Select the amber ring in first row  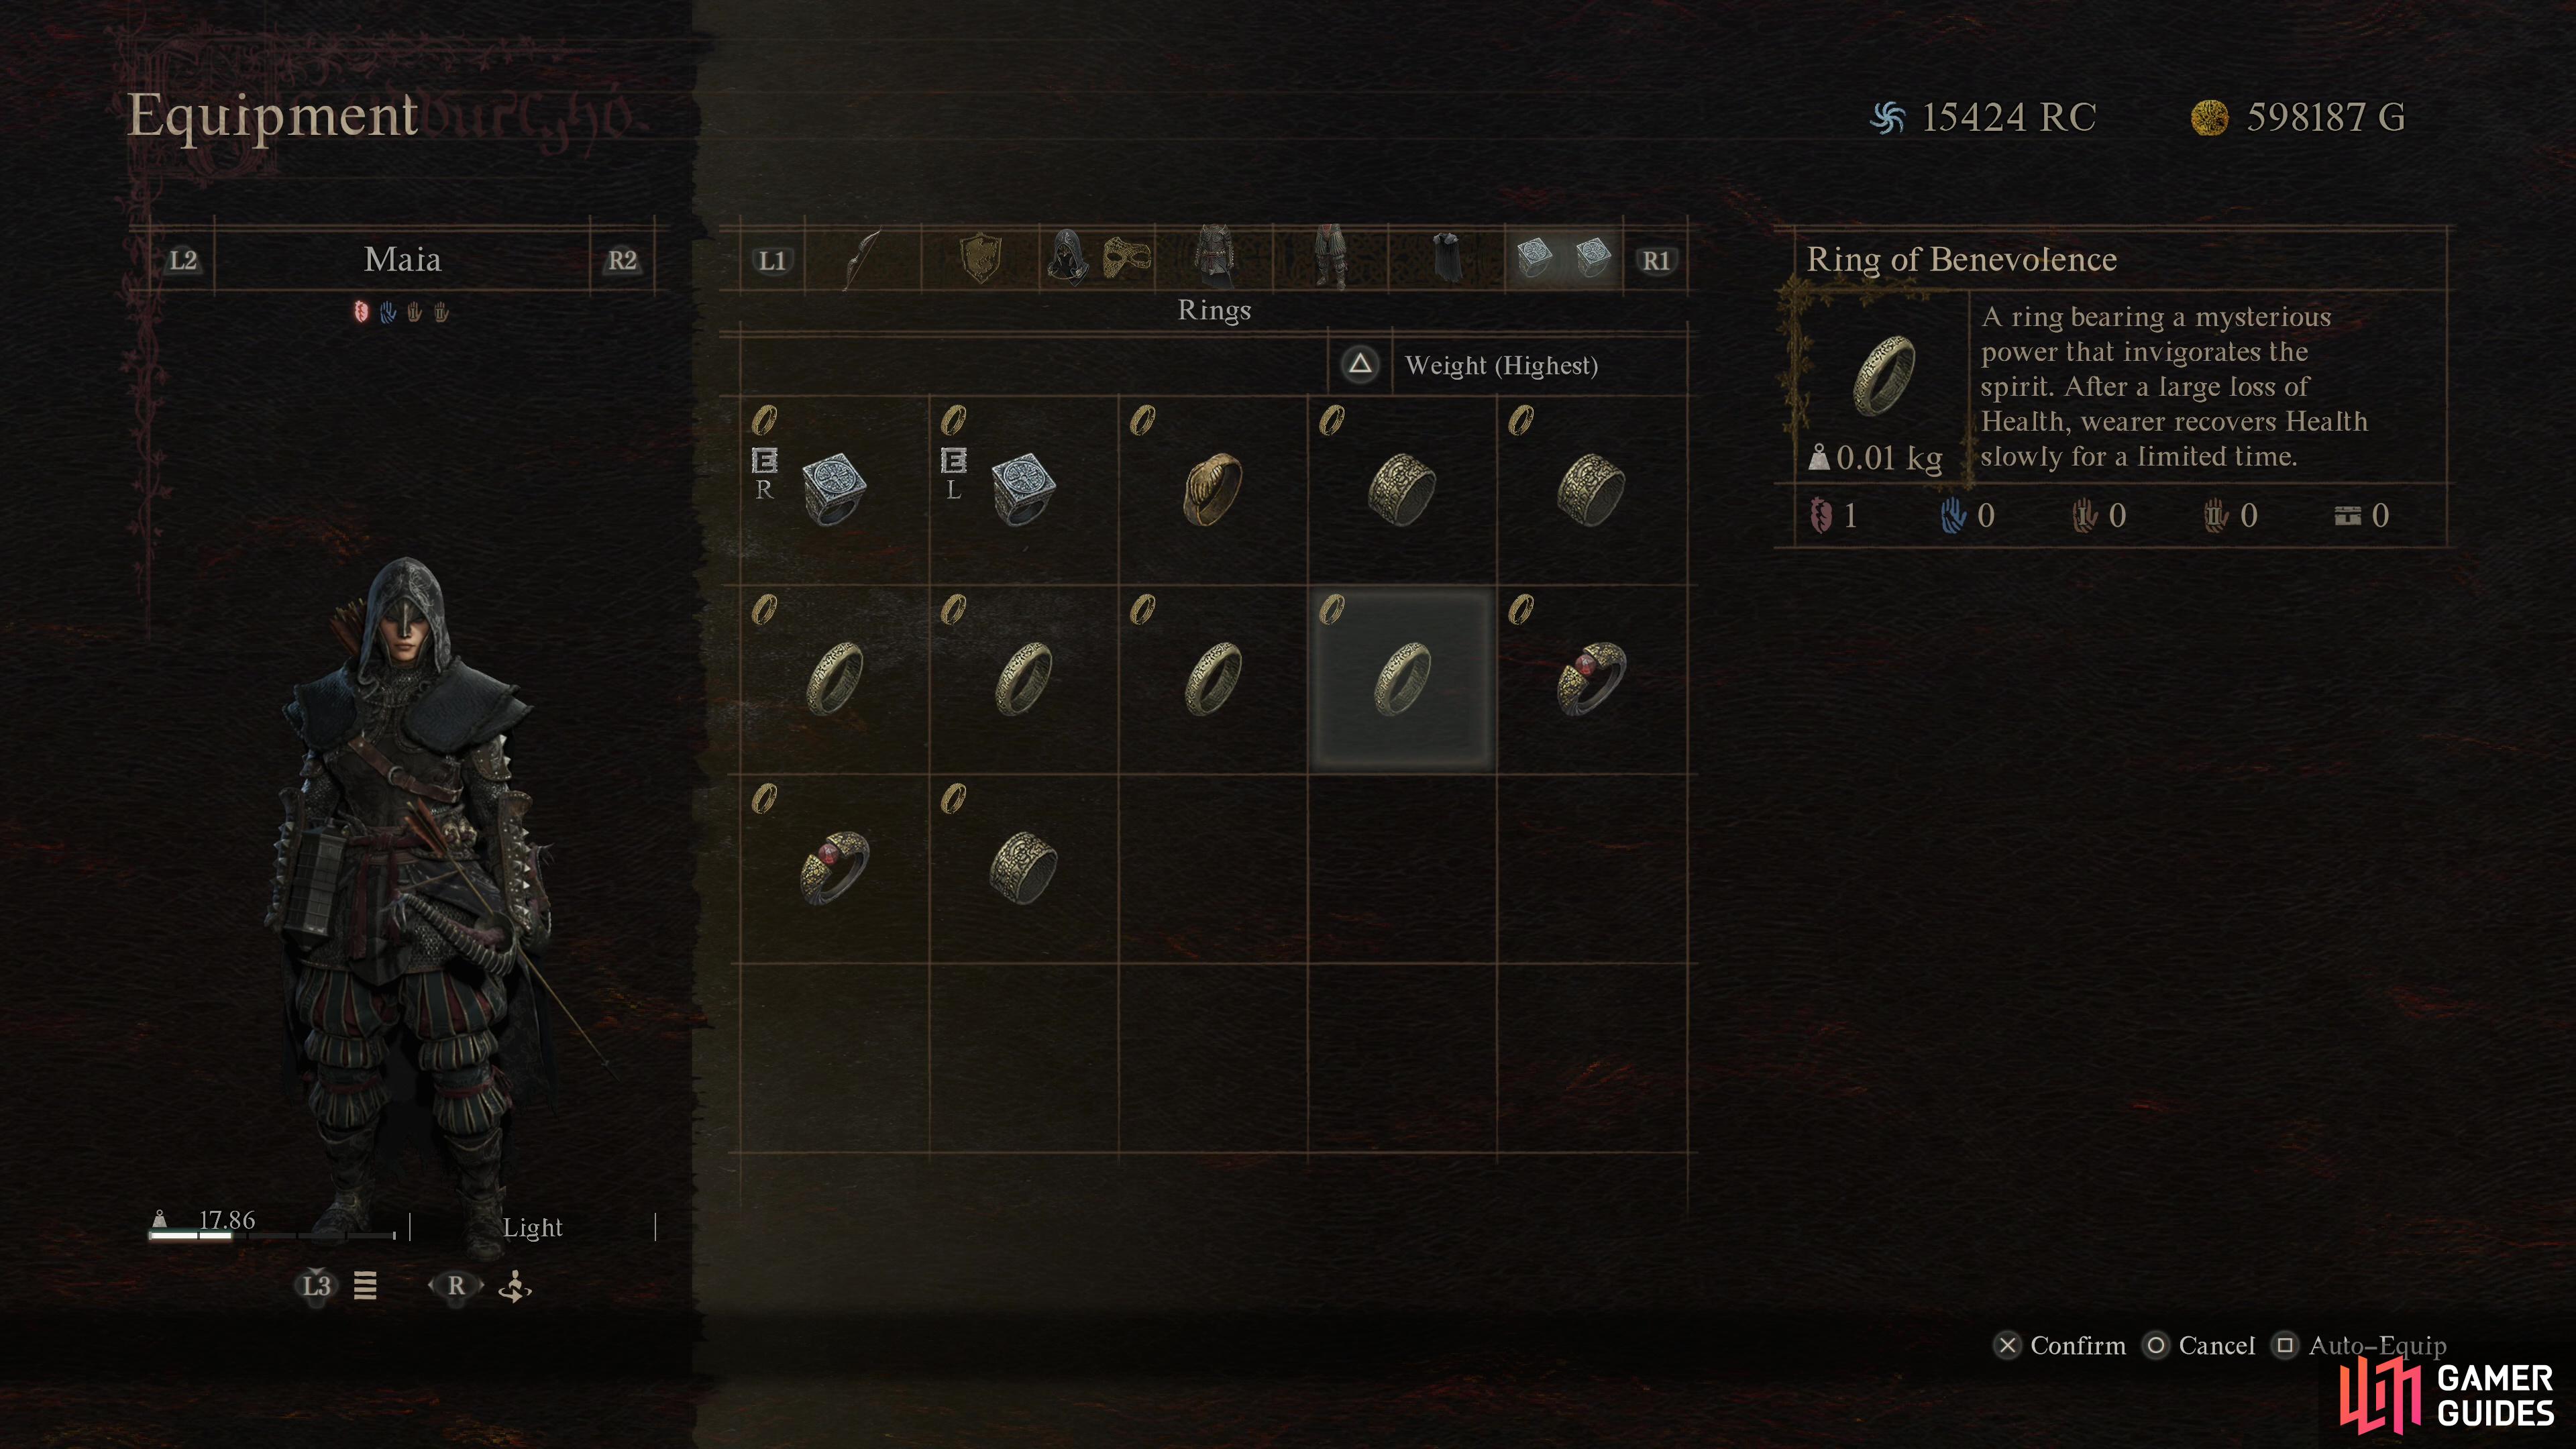(x=1213, y=489)
